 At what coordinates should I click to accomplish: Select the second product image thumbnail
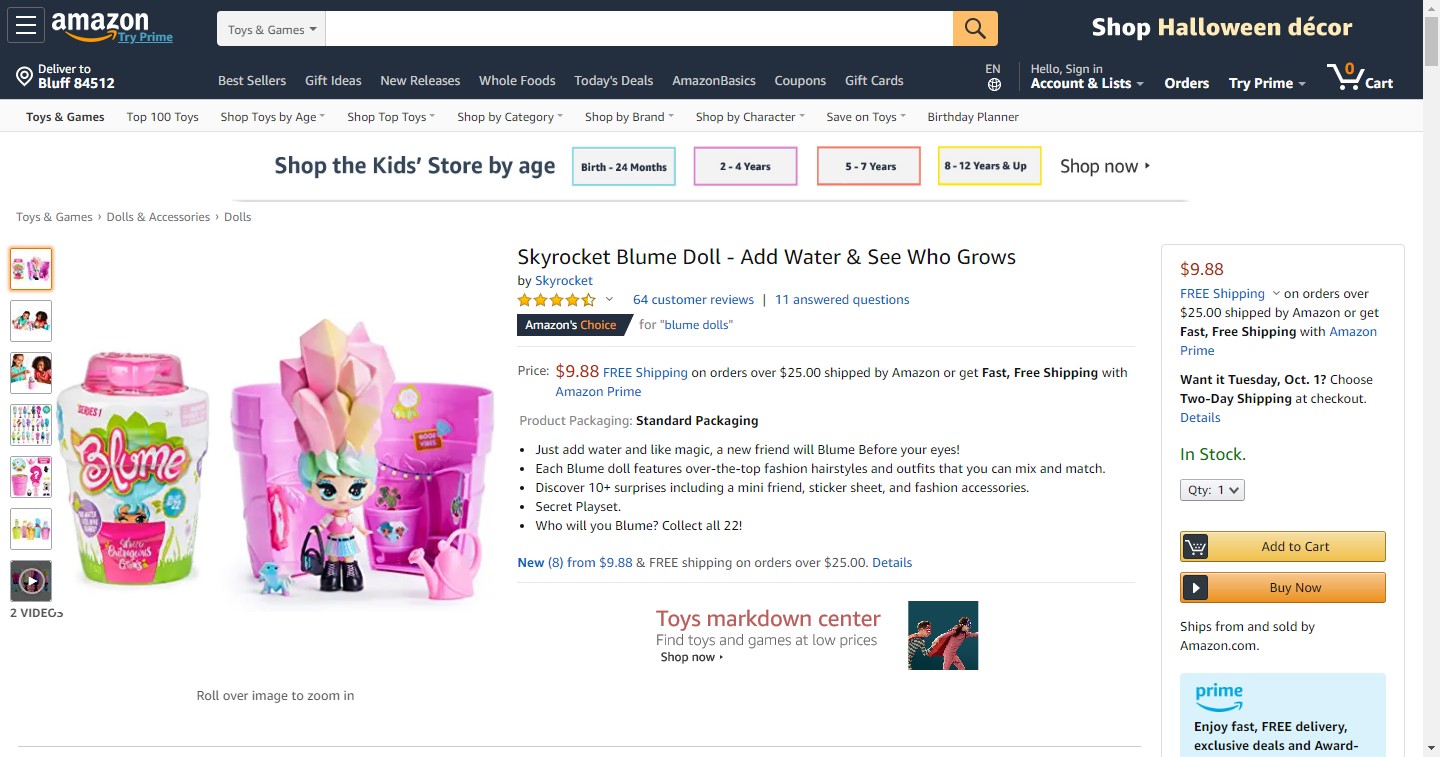pos(31,321)
